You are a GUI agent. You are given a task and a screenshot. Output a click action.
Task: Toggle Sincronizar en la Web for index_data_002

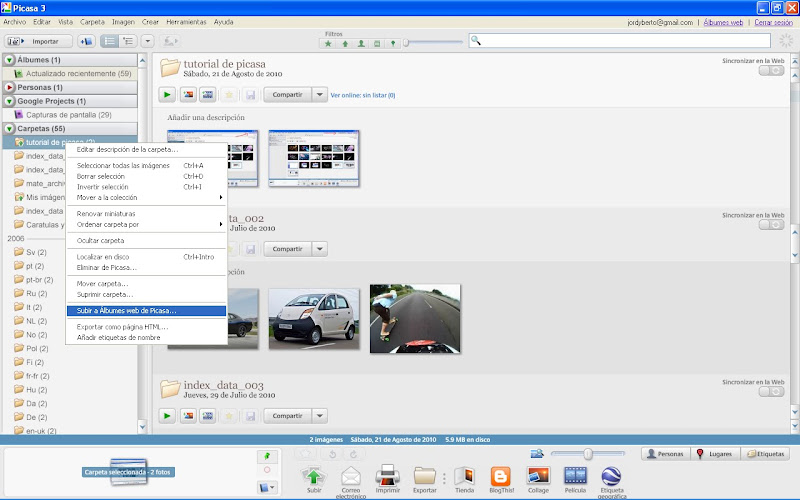(x=771, y=224)
